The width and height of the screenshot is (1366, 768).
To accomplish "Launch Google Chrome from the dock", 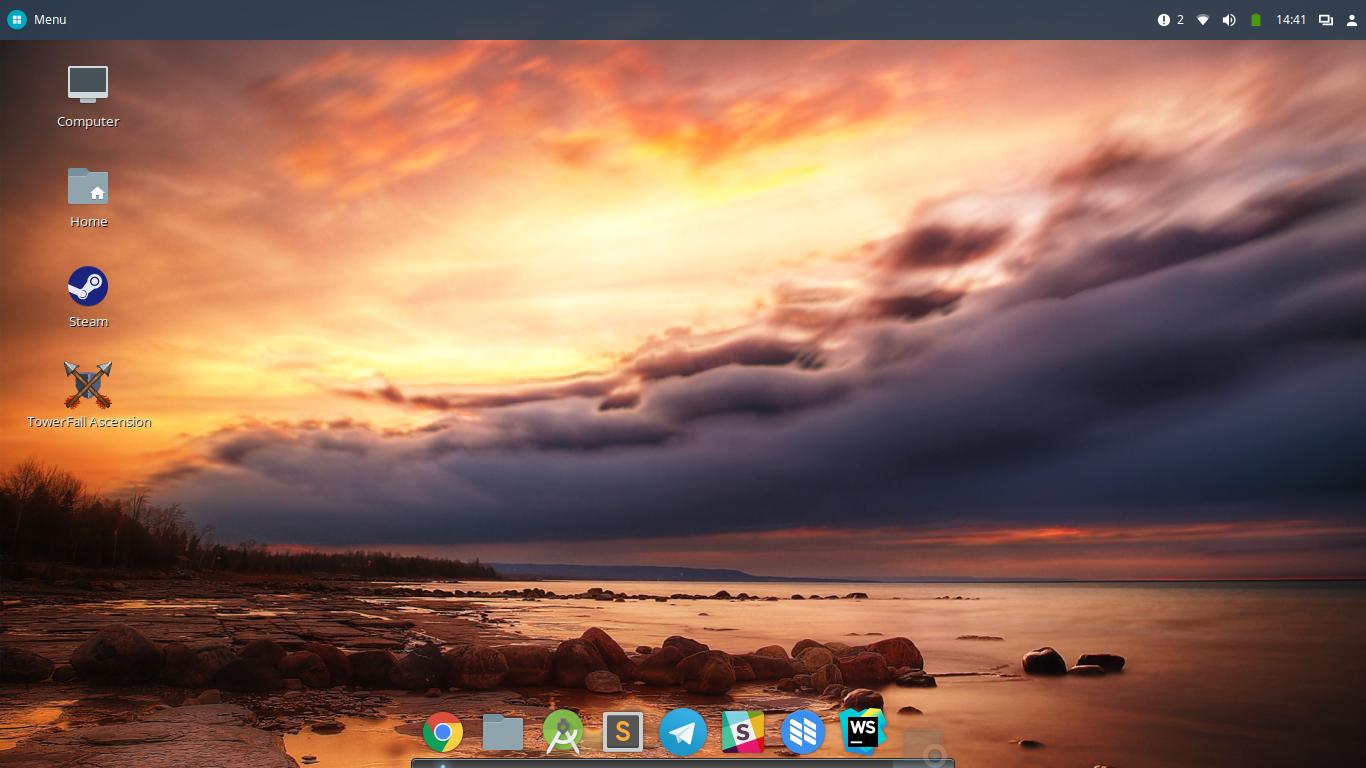I will pyautogui.click(x=443, y=733).
